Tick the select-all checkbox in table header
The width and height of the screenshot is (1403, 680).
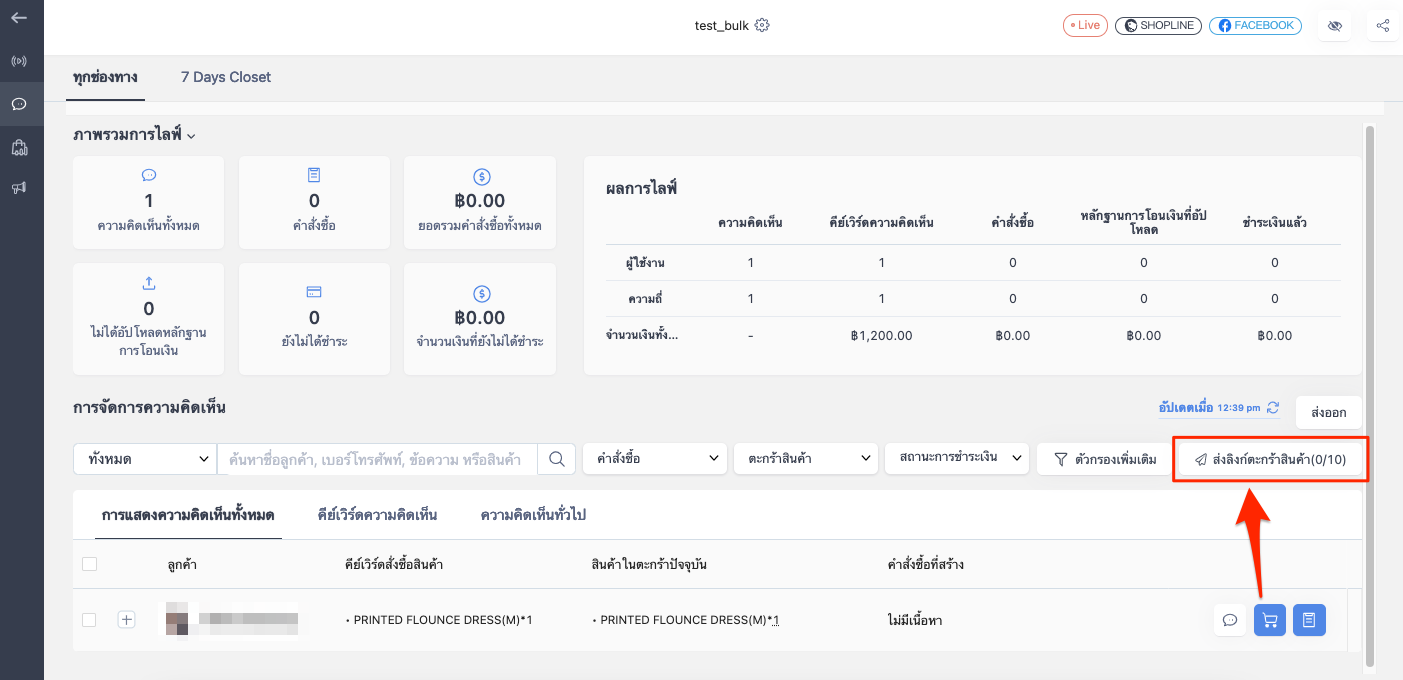tap(89, 564)
